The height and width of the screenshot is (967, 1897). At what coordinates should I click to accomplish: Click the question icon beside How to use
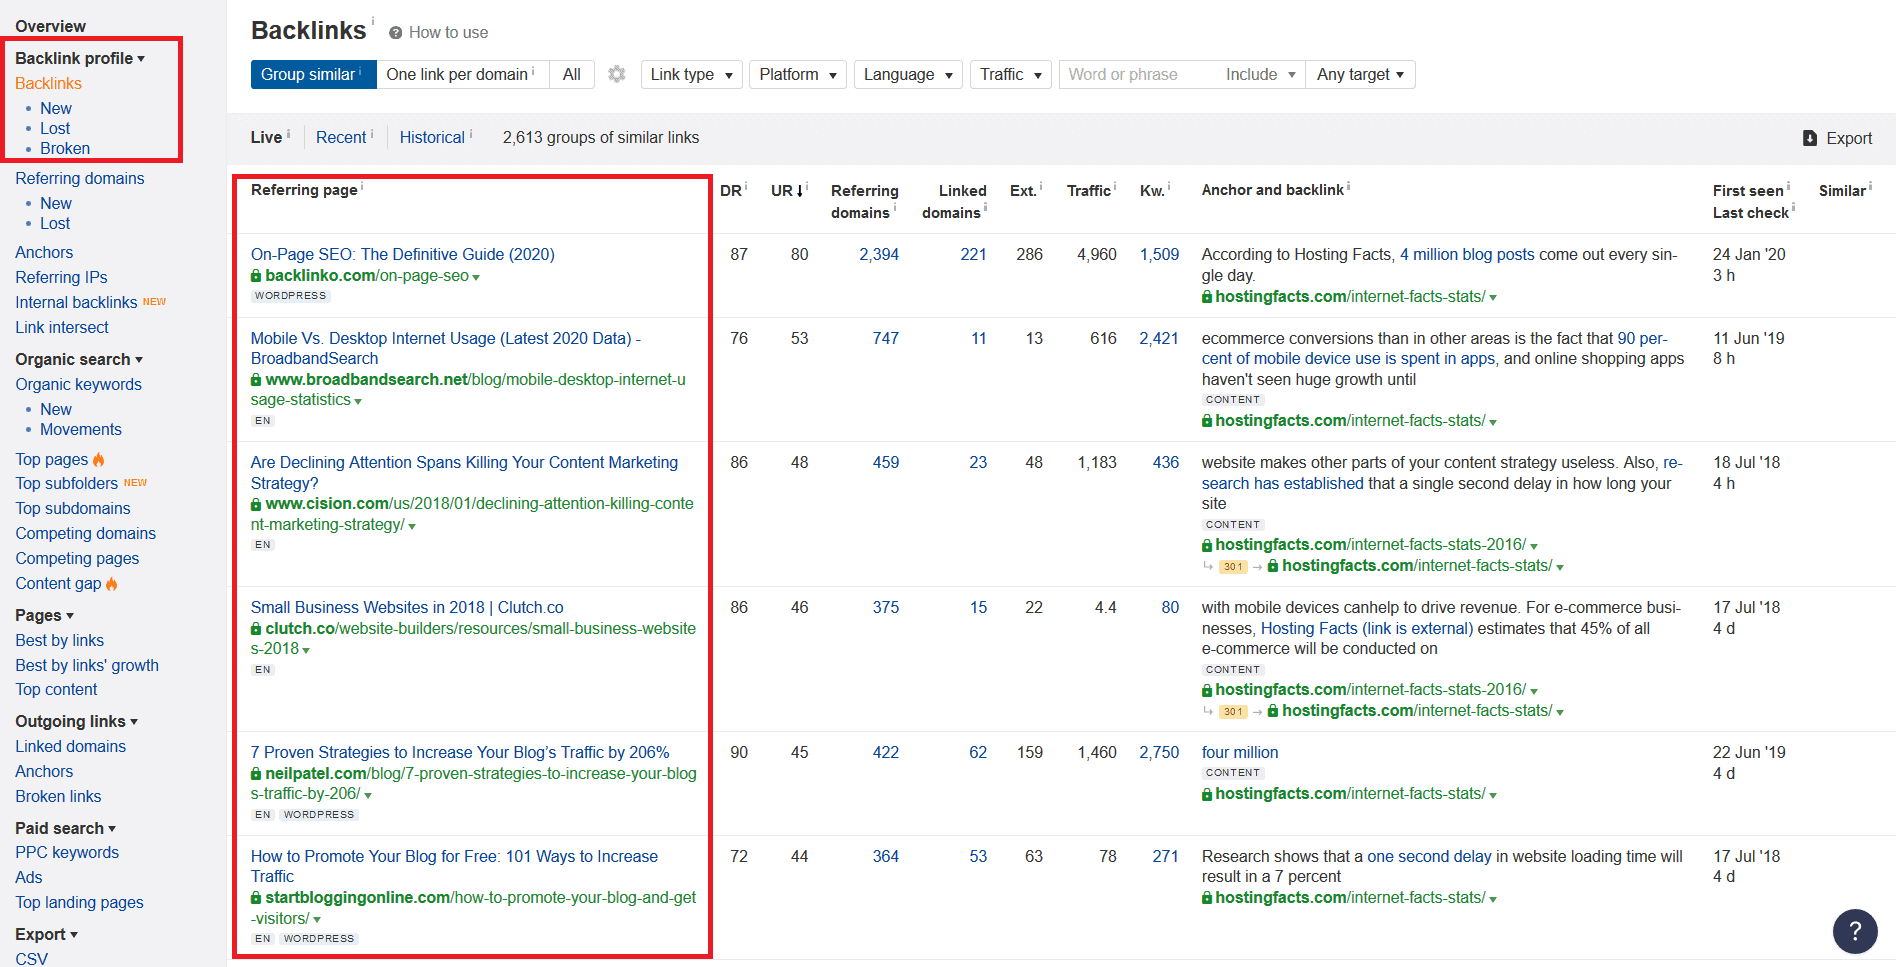tap(396, 33)
